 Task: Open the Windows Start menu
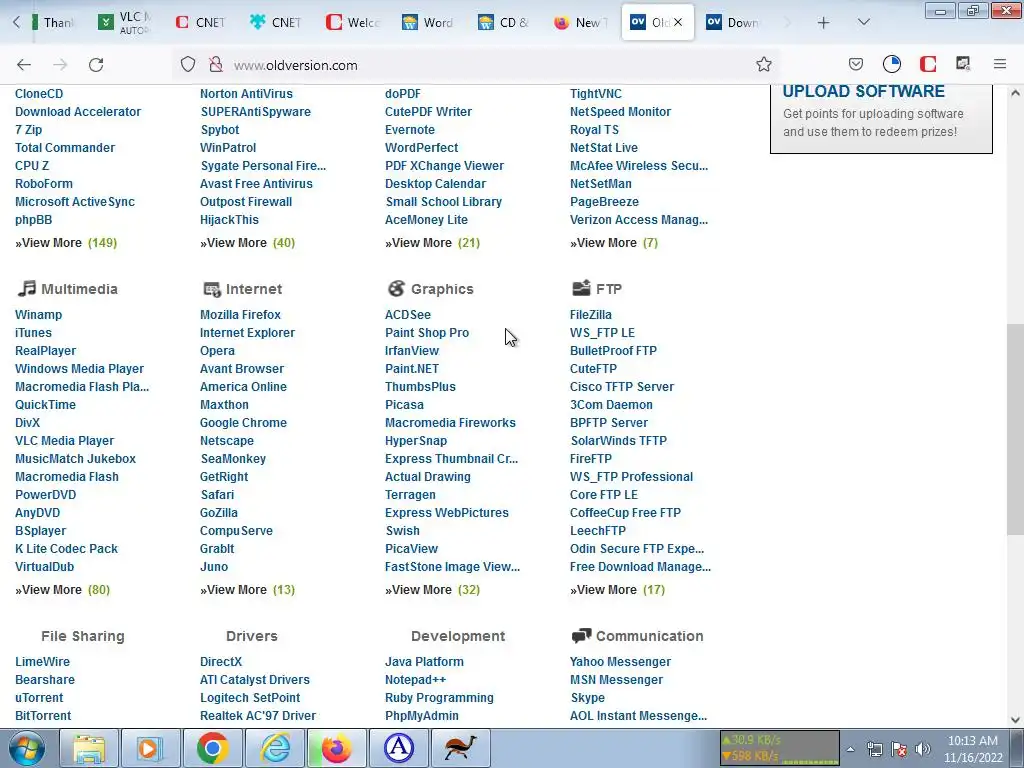tap(27, 748)
